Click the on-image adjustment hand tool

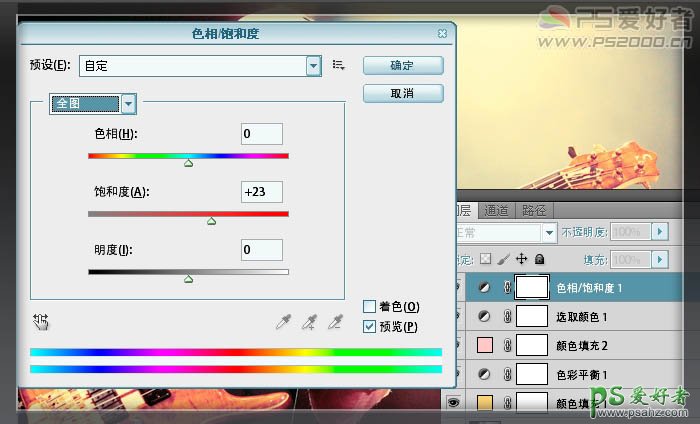point(41,321)
